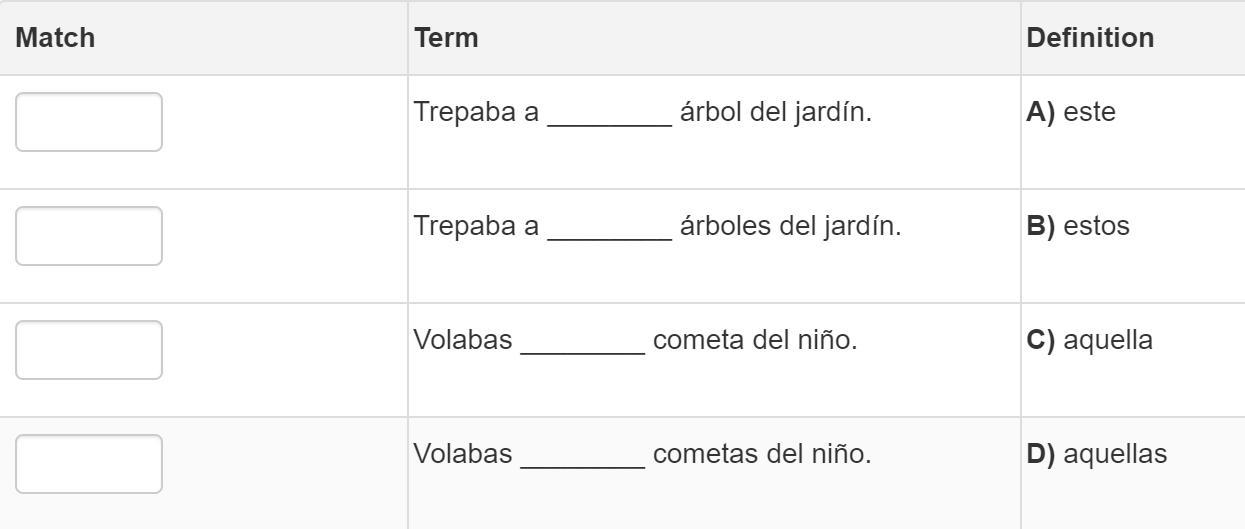The image size is (1245, 529).
Task: Click the bold 'A)' option label
Action: tap(1041, 112)
